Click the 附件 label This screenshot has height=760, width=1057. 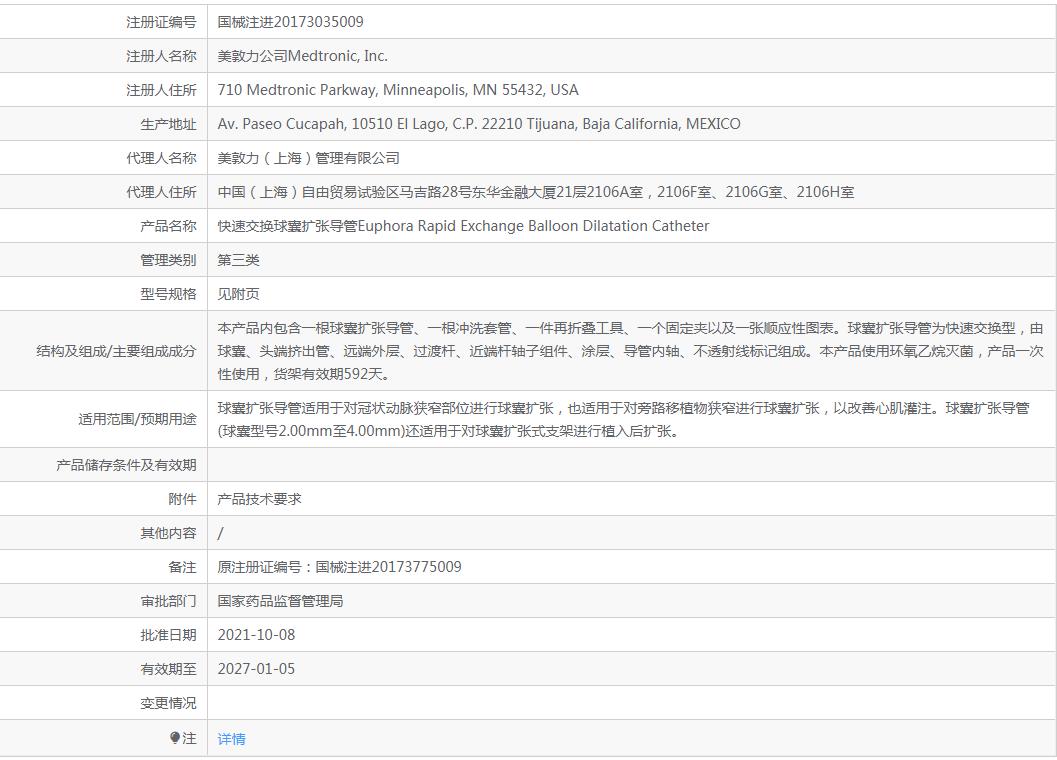[182, 499]
